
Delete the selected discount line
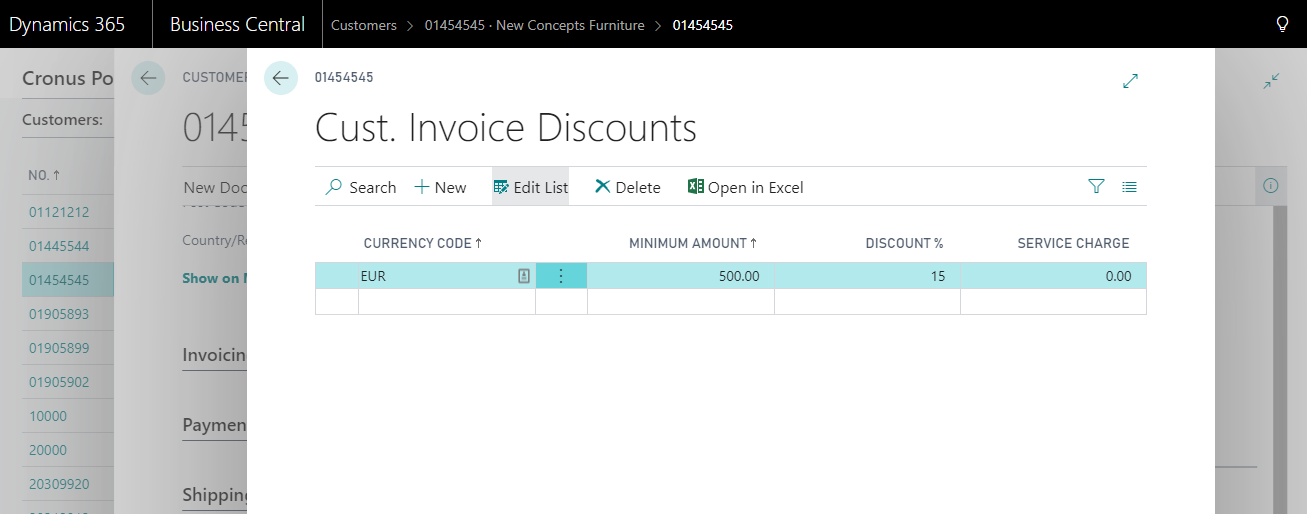pos(628,187)
